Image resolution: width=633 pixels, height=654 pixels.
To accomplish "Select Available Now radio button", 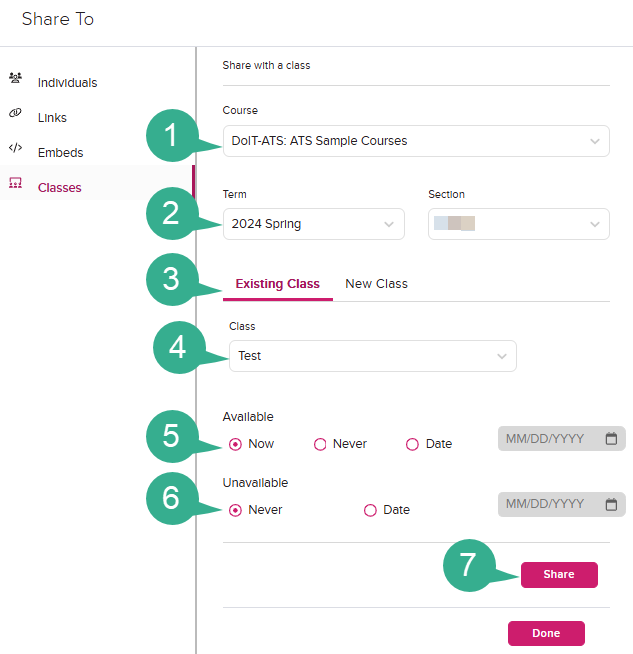I will tap(235, 444).
